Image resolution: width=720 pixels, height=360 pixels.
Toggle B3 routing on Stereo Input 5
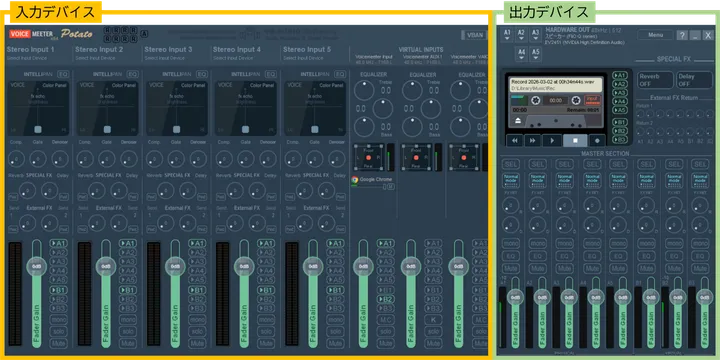(x=336, y=309)
